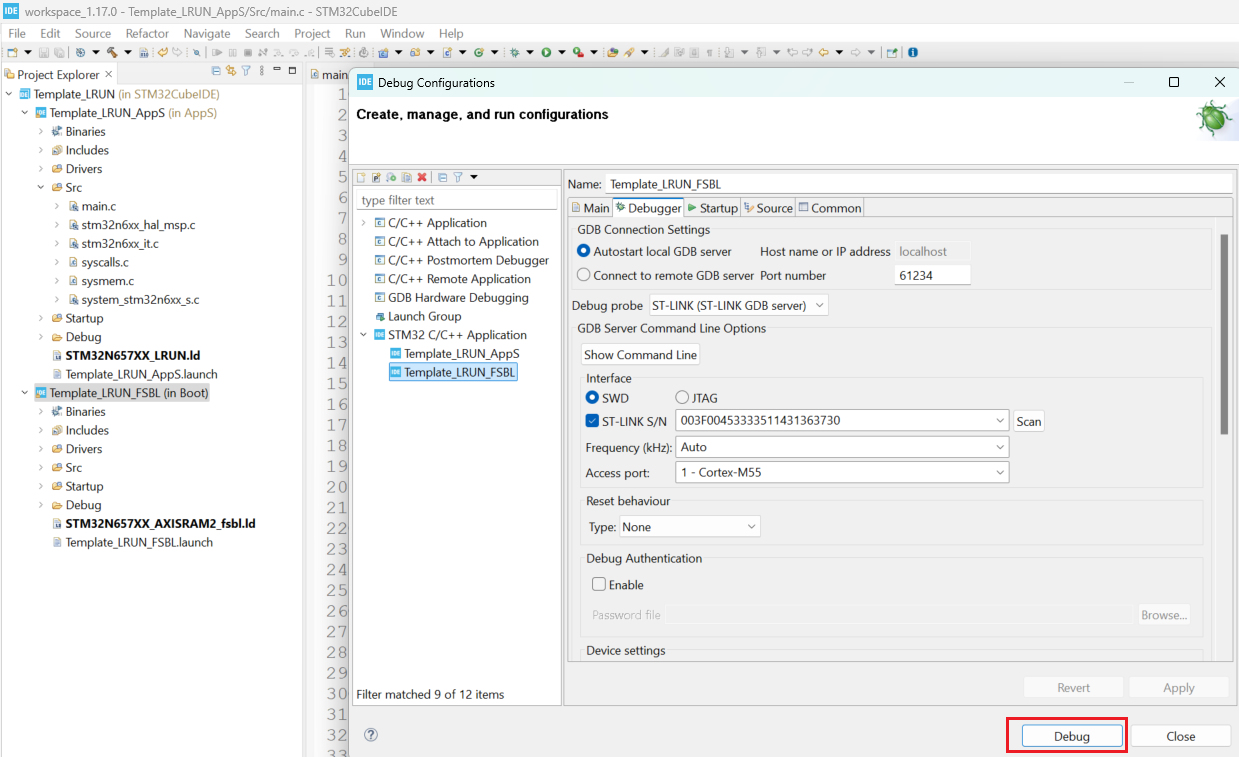
Task: Click the configuration Name field
Action: (x=919, y=184)
